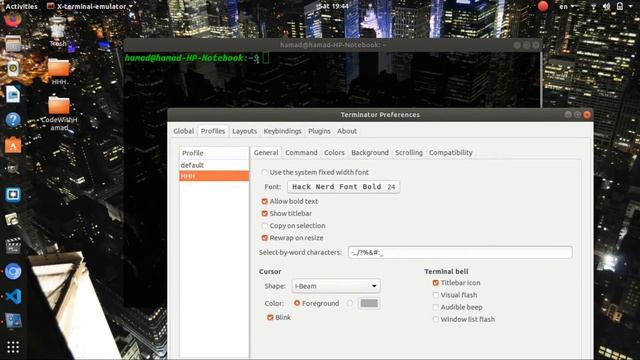Select the General profile sub-tab
Screen dimensions: 640x360
[266, 153]
